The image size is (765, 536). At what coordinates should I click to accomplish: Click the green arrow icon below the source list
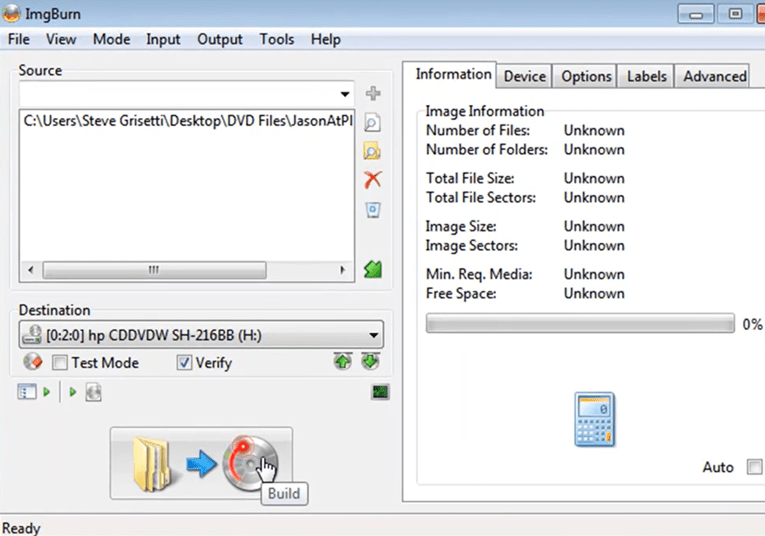coord(372,270)
